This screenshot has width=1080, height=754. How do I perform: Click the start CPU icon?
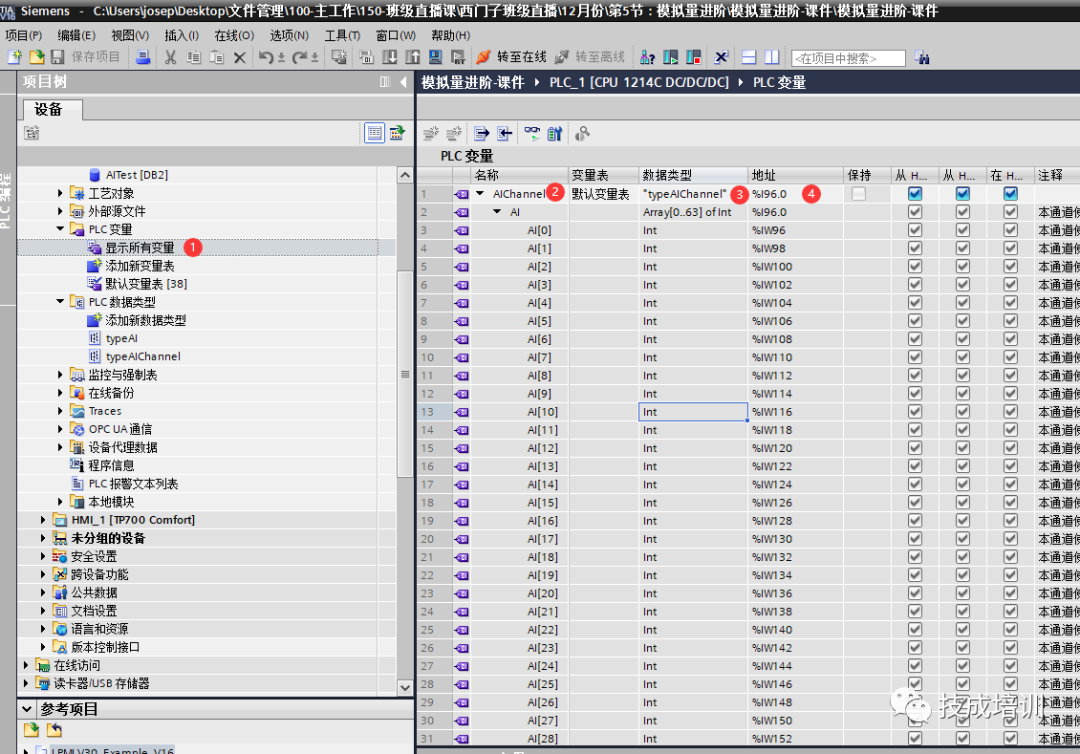pos(670,57)
